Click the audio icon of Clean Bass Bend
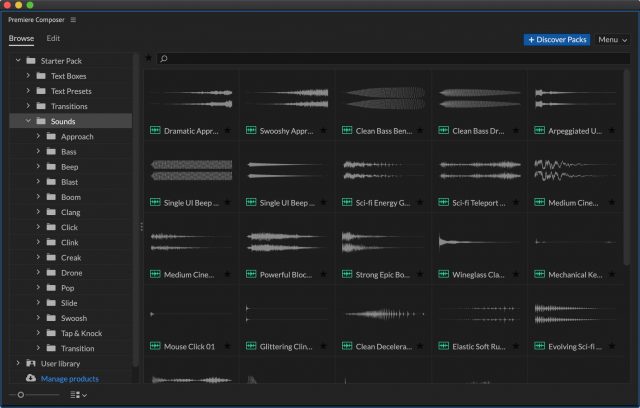The height and width of the screenshot is (408, 640). tap(347, 131)
